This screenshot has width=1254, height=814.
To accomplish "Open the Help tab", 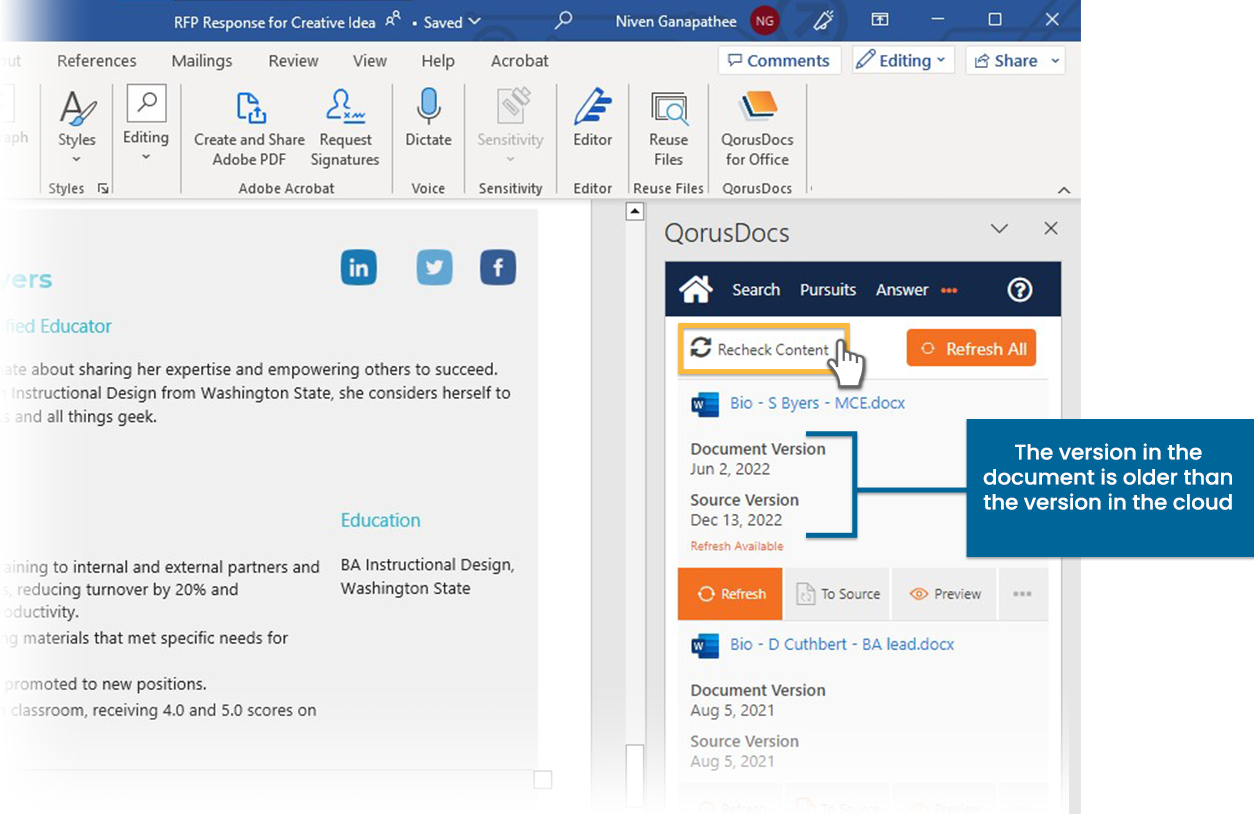I will [438, 60].
